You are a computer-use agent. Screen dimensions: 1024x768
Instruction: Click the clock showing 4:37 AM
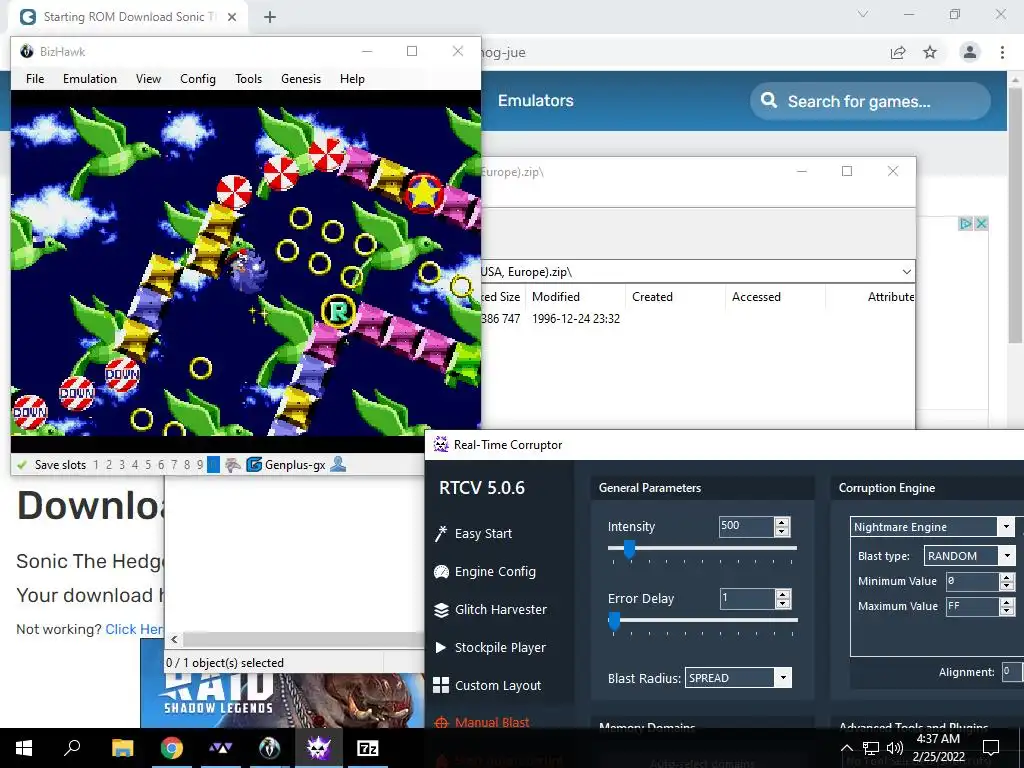[938, 739]
